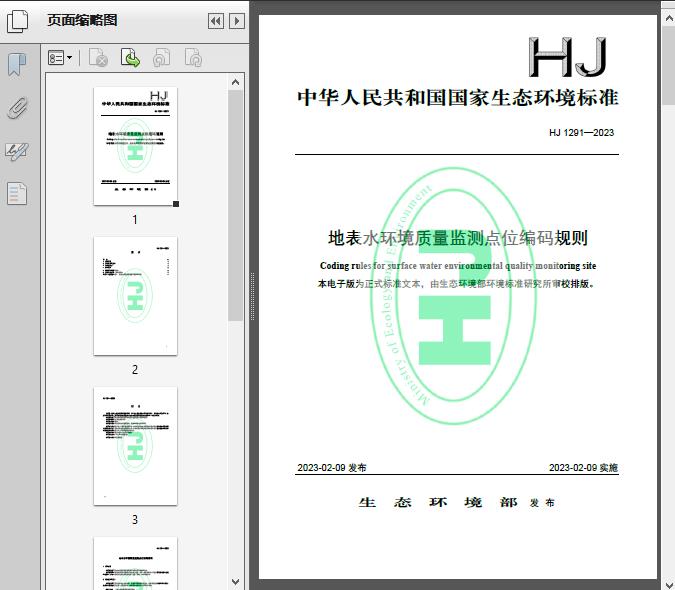
Task: Click the standard number HJ 1291—2023
Action: click(x=581, y=133)
